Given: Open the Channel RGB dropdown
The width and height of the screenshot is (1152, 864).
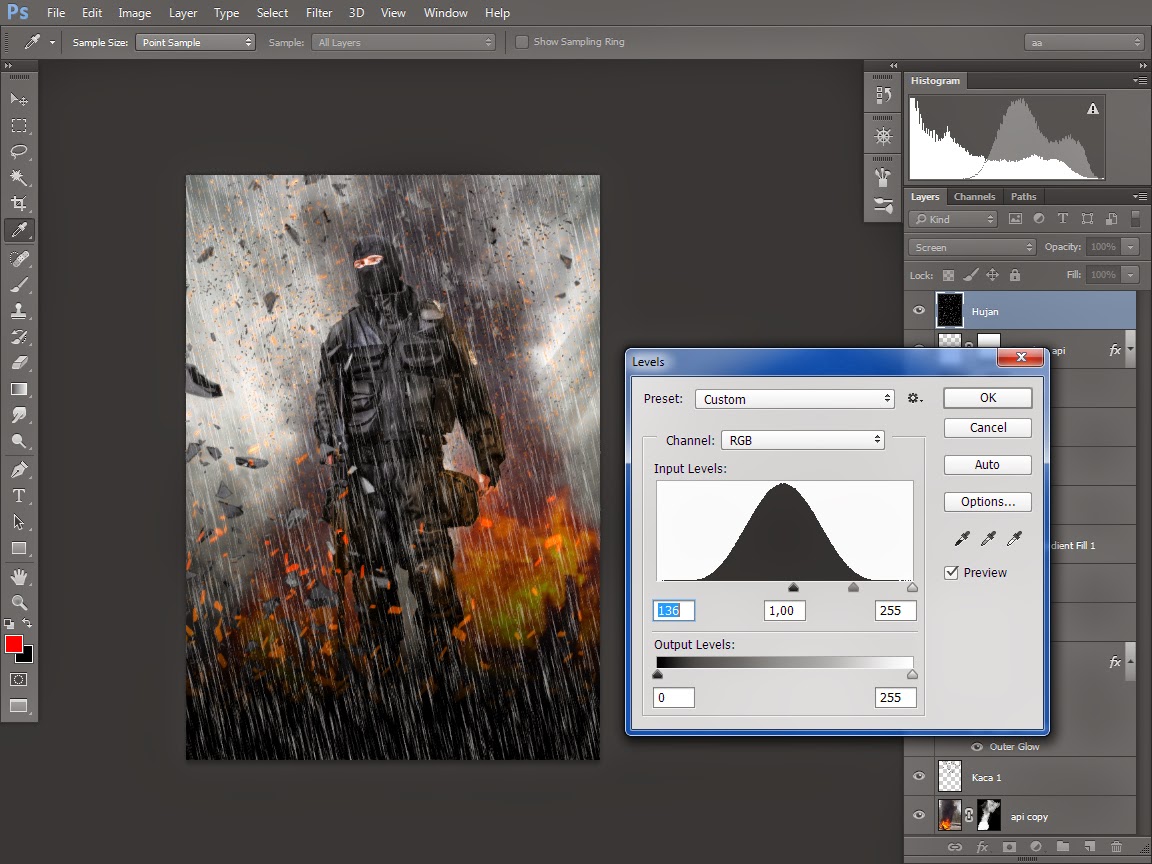Looking at the screenshot, I should [803, 440].
